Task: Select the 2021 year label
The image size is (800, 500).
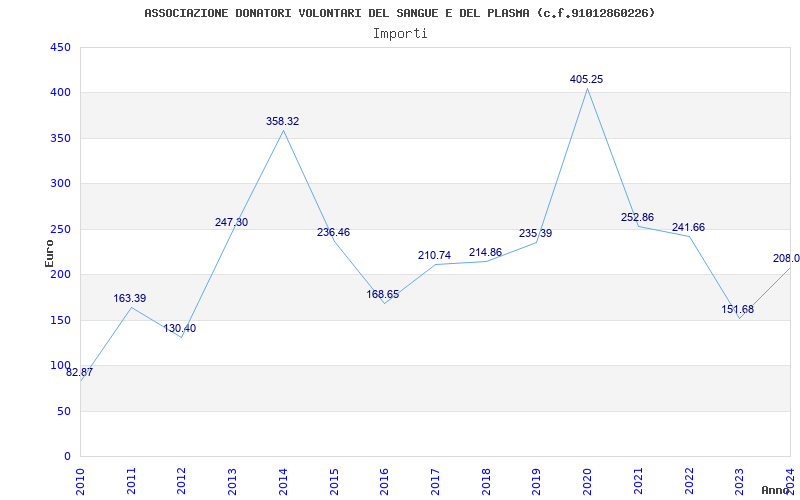Action: [x=638, y=482]
